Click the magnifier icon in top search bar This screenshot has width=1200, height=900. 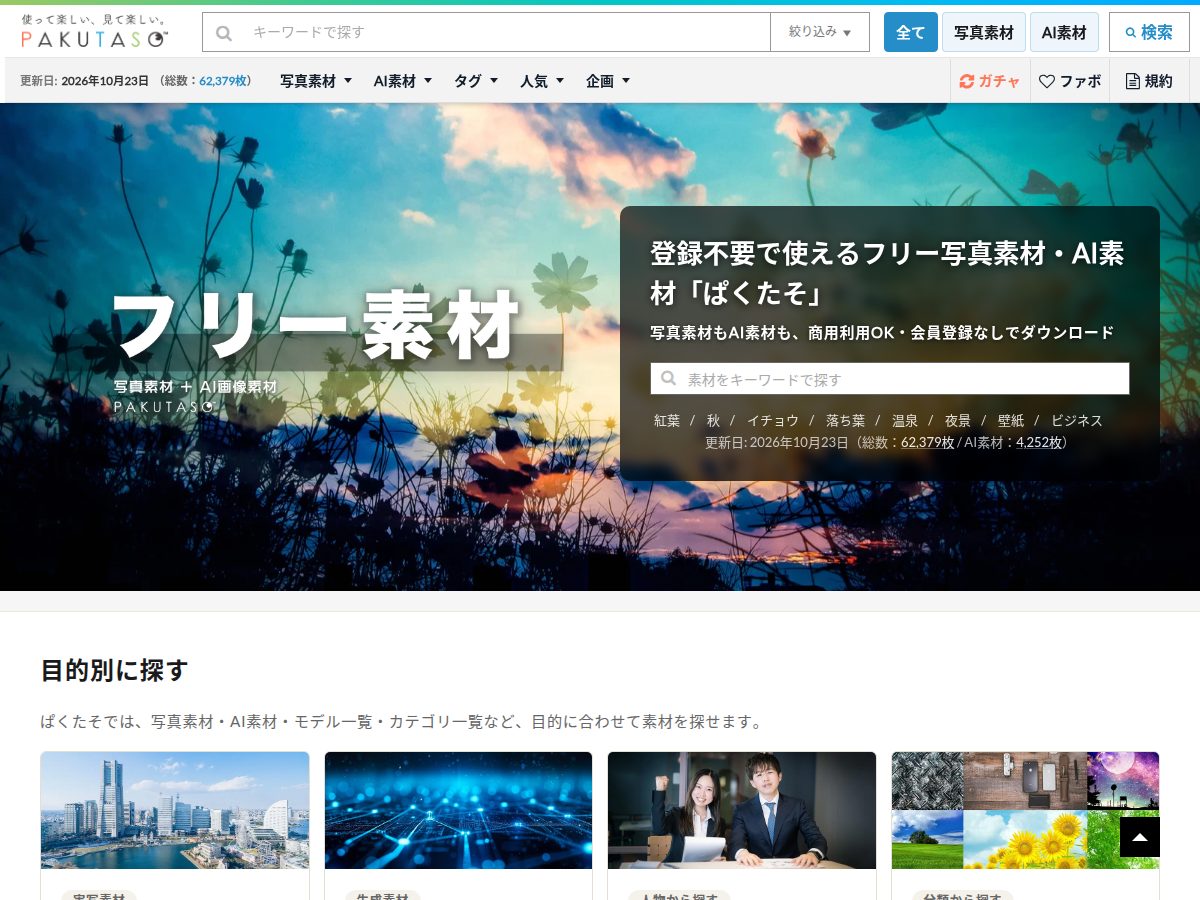(224, 32)
